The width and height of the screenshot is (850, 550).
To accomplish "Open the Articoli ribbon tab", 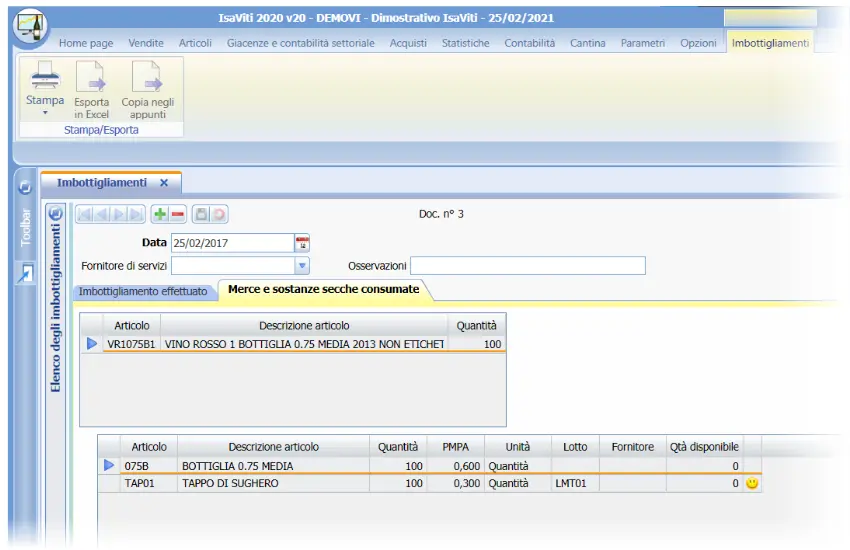I will 195,43.
